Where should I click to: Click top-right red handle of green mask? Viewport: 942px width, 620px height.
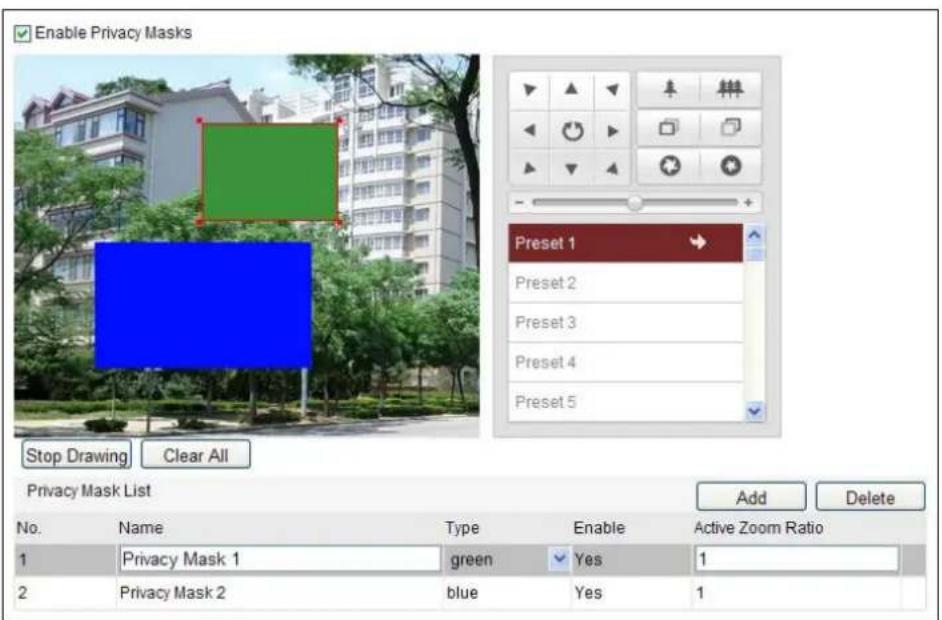point(340,121)
